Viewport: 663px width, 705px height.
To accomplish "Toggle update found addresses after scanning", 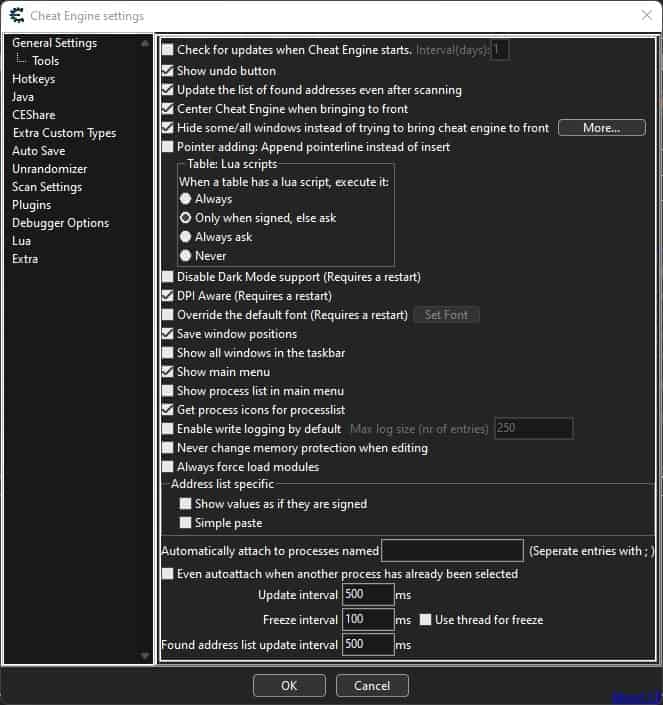I will (x=168, y=90).
